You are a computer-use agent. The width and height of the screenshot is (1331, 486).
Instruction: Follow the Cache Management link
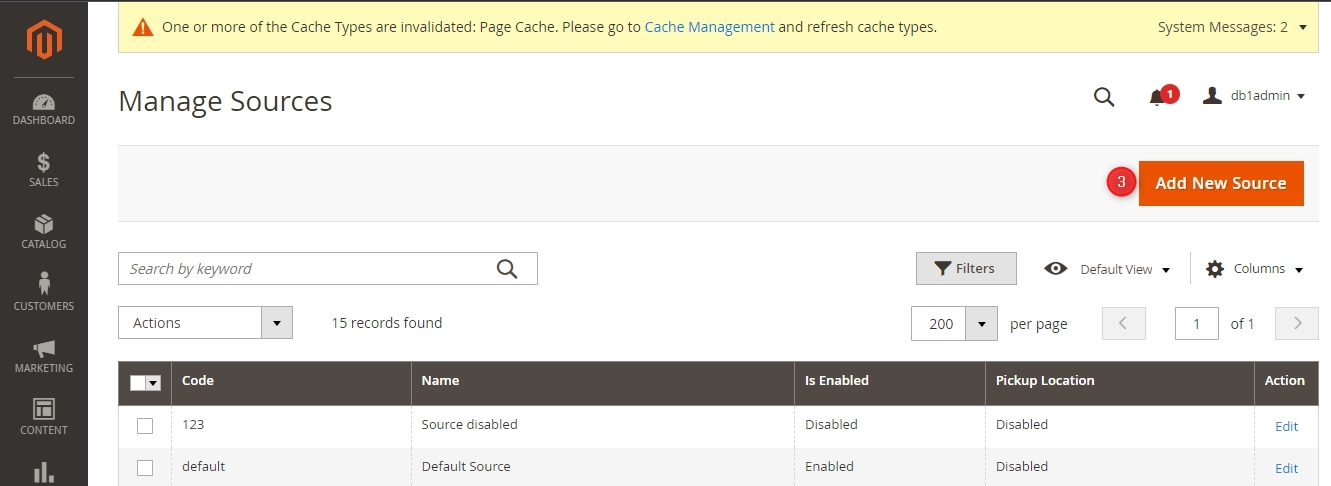(x=709, y=27)
